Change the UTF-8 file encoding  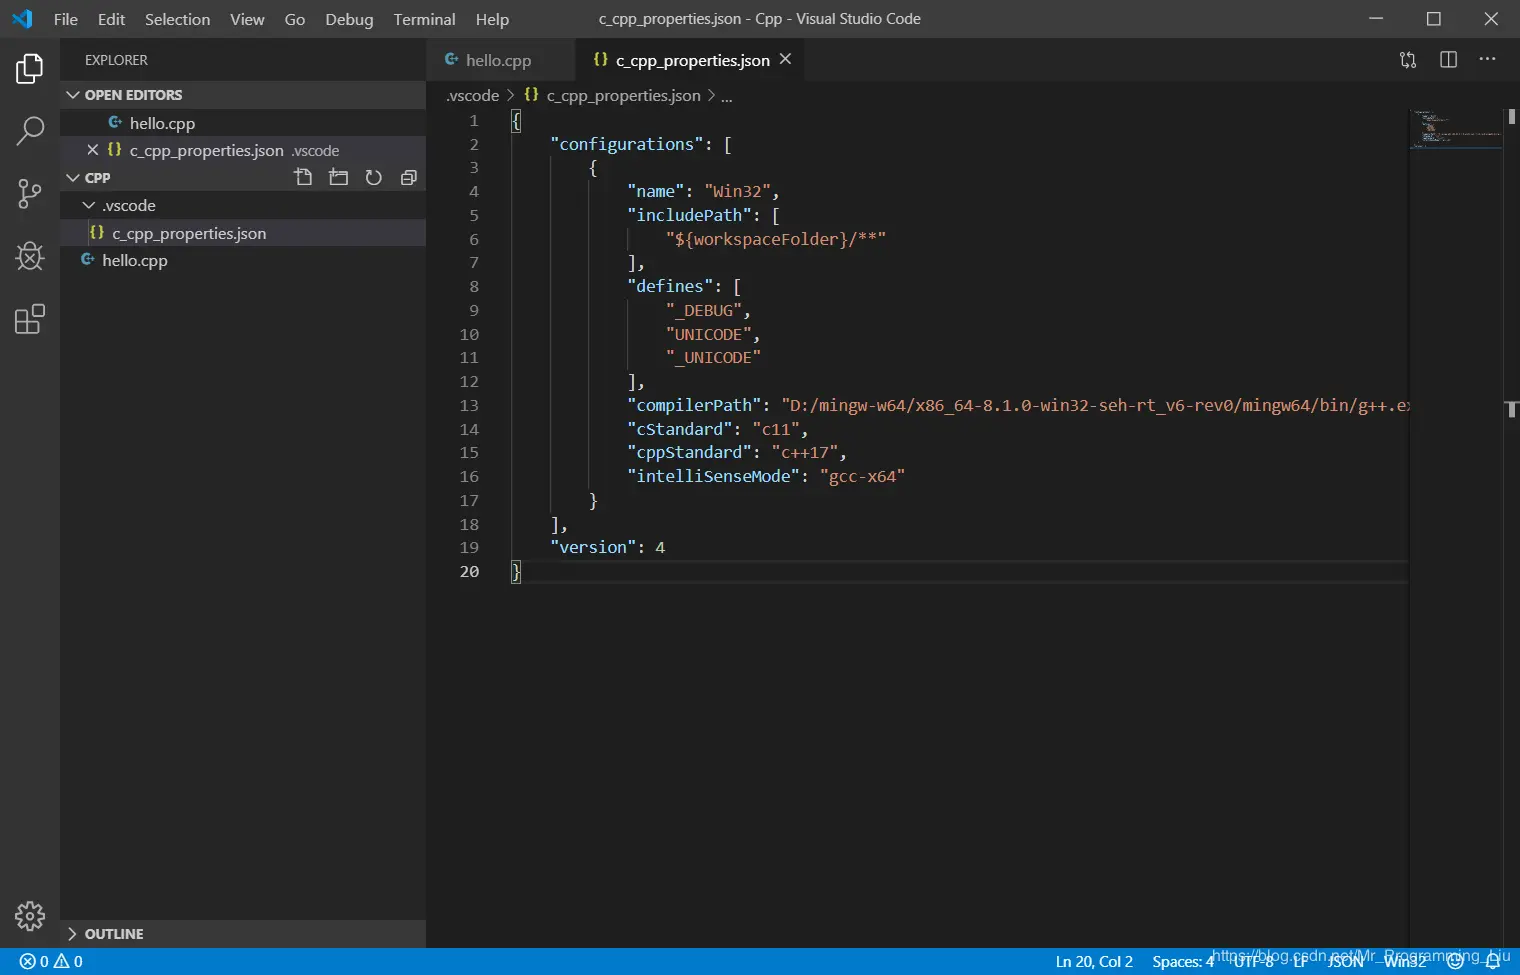point(1253,961)
